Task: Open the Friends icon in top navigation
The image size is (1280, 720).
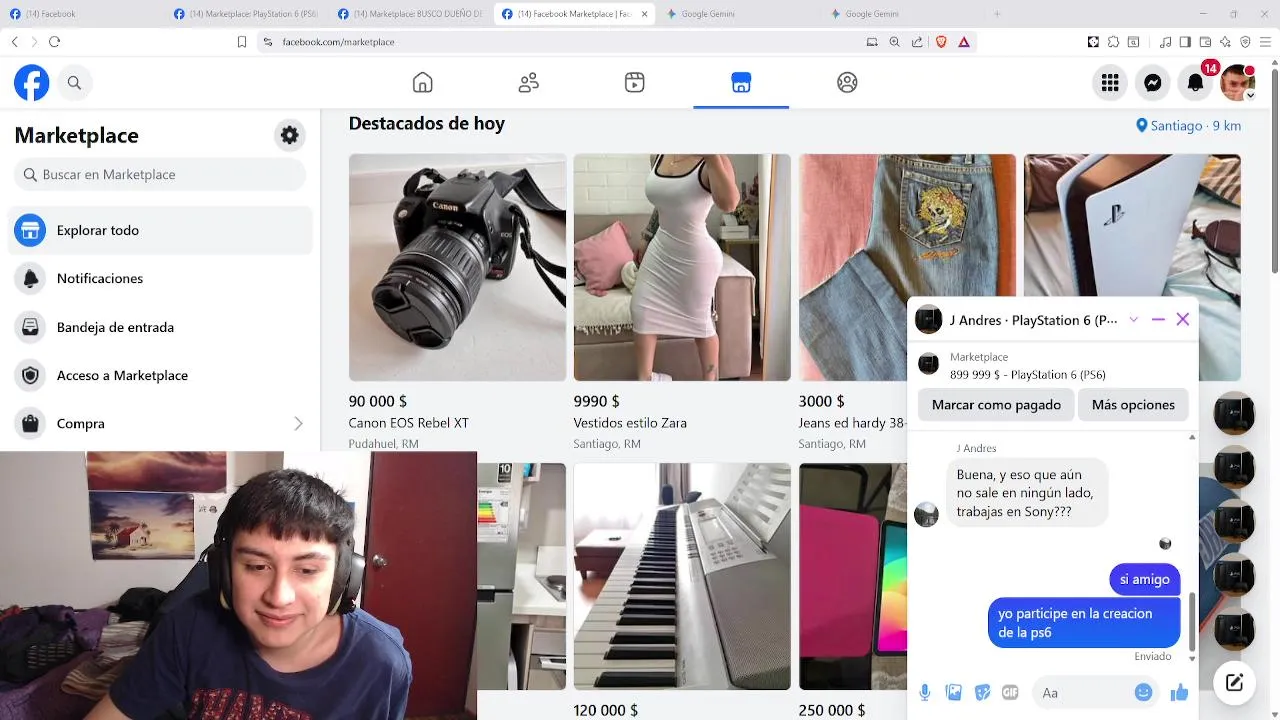Action: tap(529, 83)
